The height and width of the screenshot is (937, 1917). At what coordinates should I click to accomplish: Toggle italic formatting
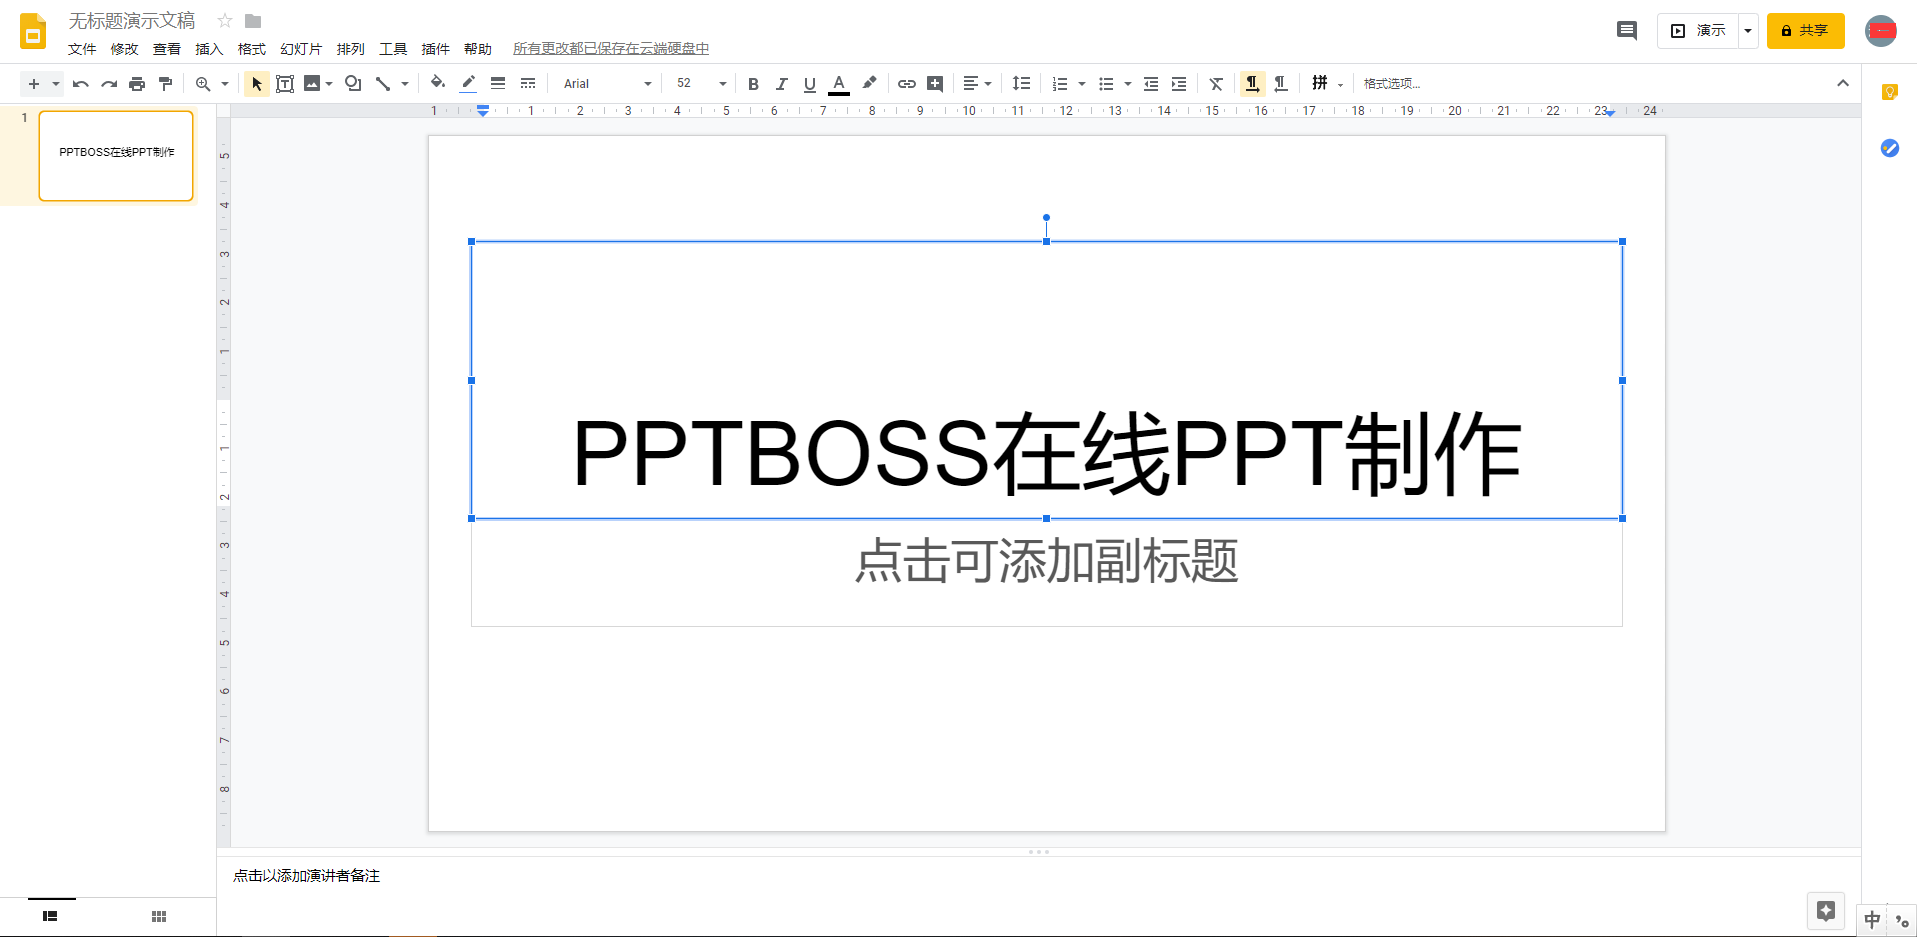pyautogui.click(x=782, y=84)
